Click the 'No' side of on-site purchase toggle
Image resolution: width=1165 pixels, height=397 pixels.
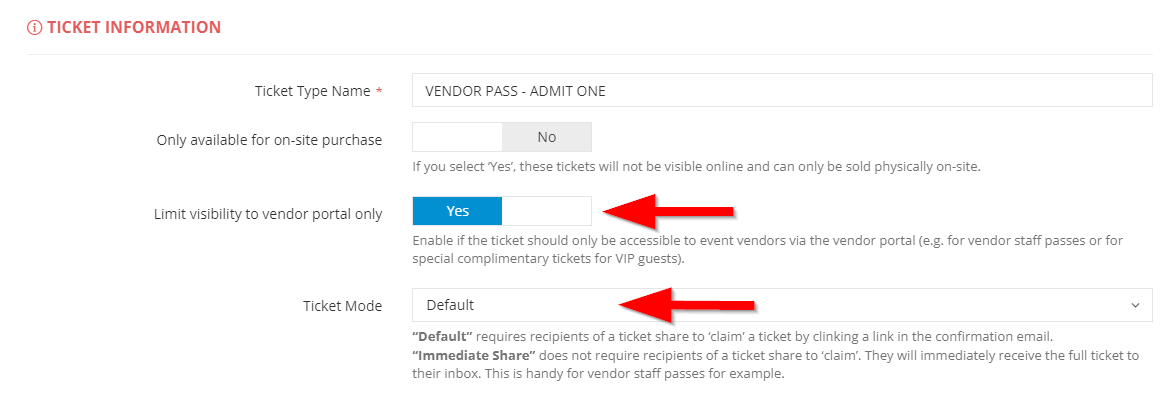pyautogui.click(x=547, y=138)
